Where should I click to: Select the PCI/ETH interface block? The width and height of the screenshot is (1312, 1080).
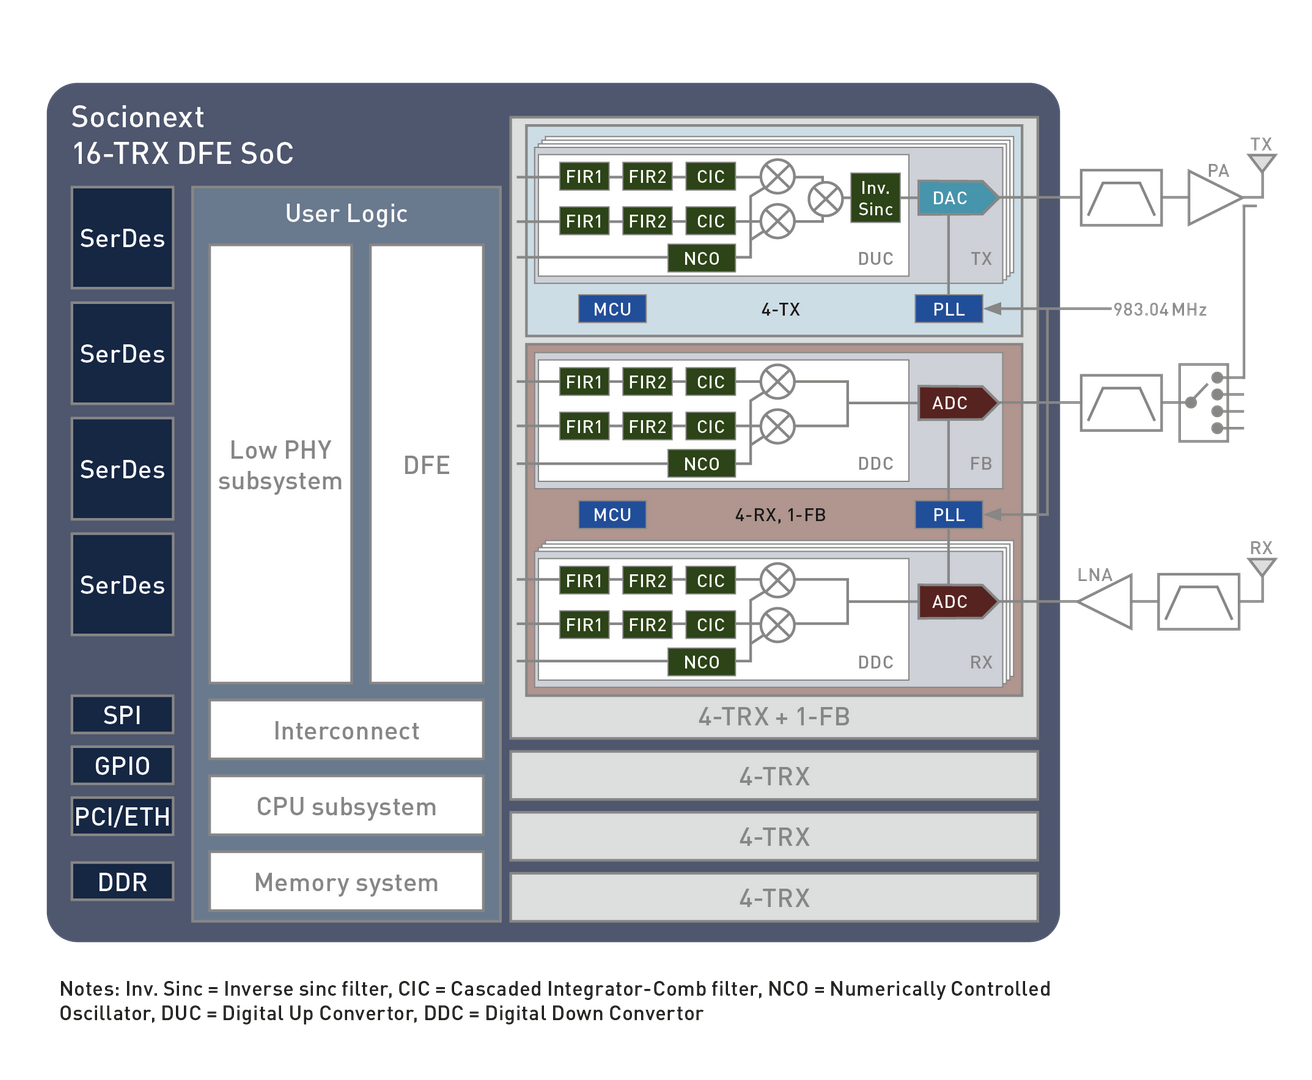pyautogui.click(x=122, y=816)
